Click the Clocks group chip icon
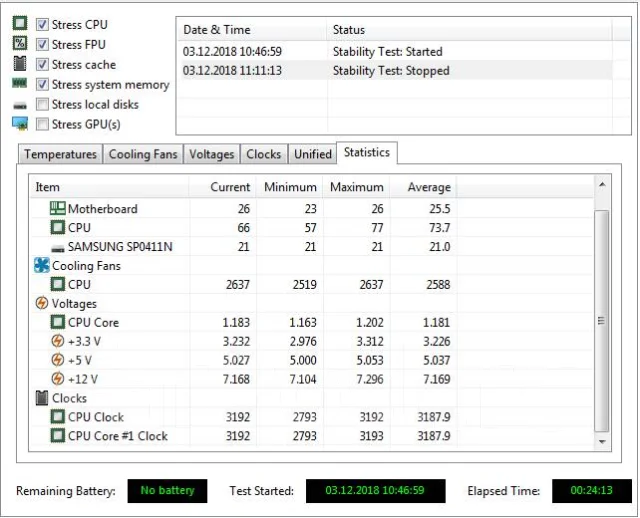 tap(42, 398)
